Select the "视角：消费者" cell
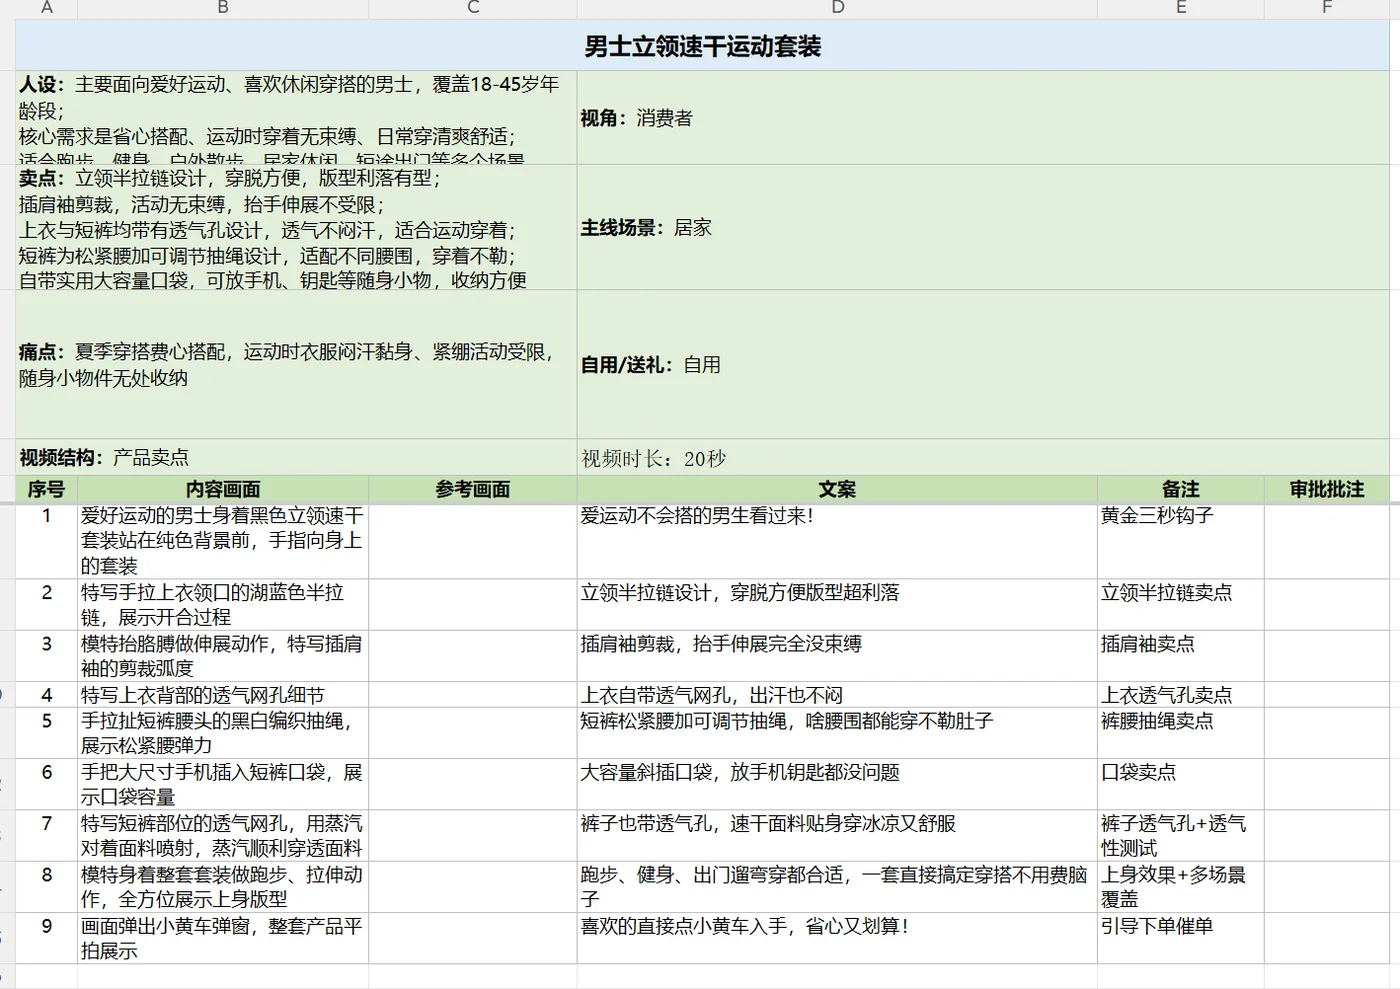 [983, 117]
